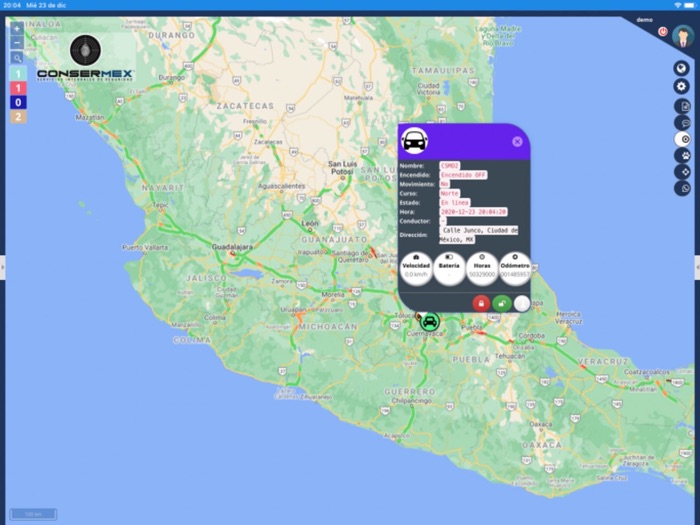Click the Zacatecas state label on map
The height and width of the screenshot is (525, 700).
click(245, 106)
